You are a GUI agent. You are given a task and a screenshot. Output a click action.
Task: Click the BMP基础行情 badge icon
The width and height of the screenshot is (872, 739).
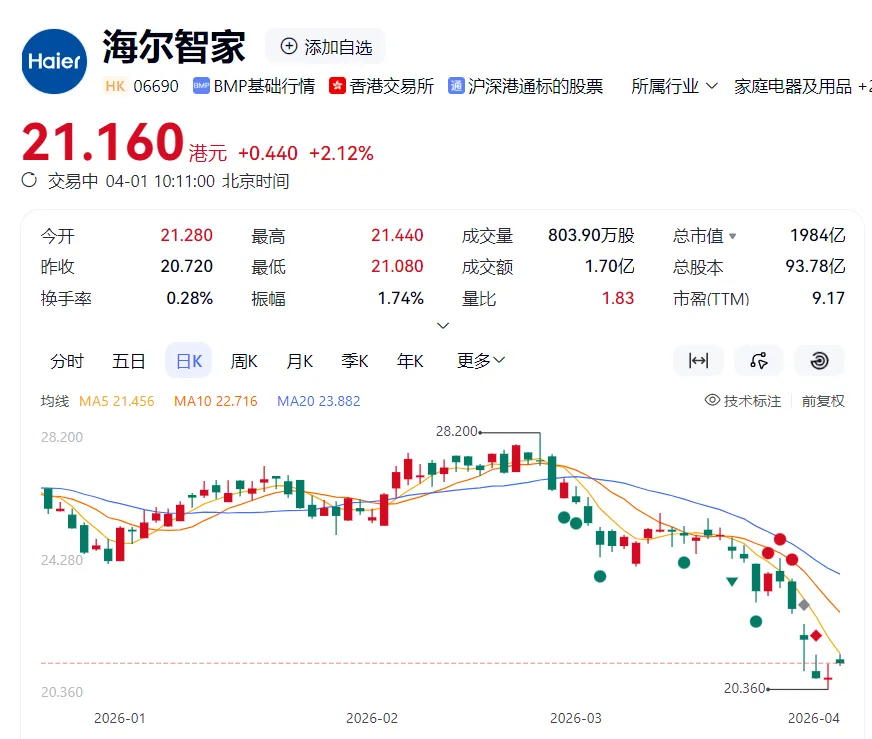coord(201,86)
